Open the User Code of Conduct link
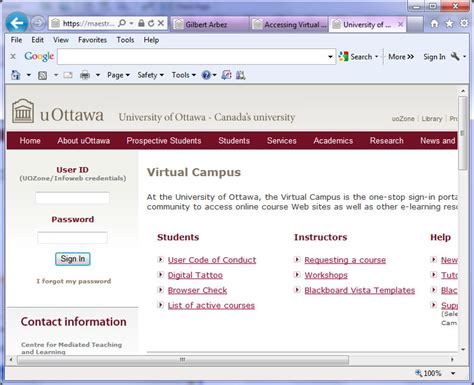The height and width of the screenshot is (385, 474). (x=212, y=260)
